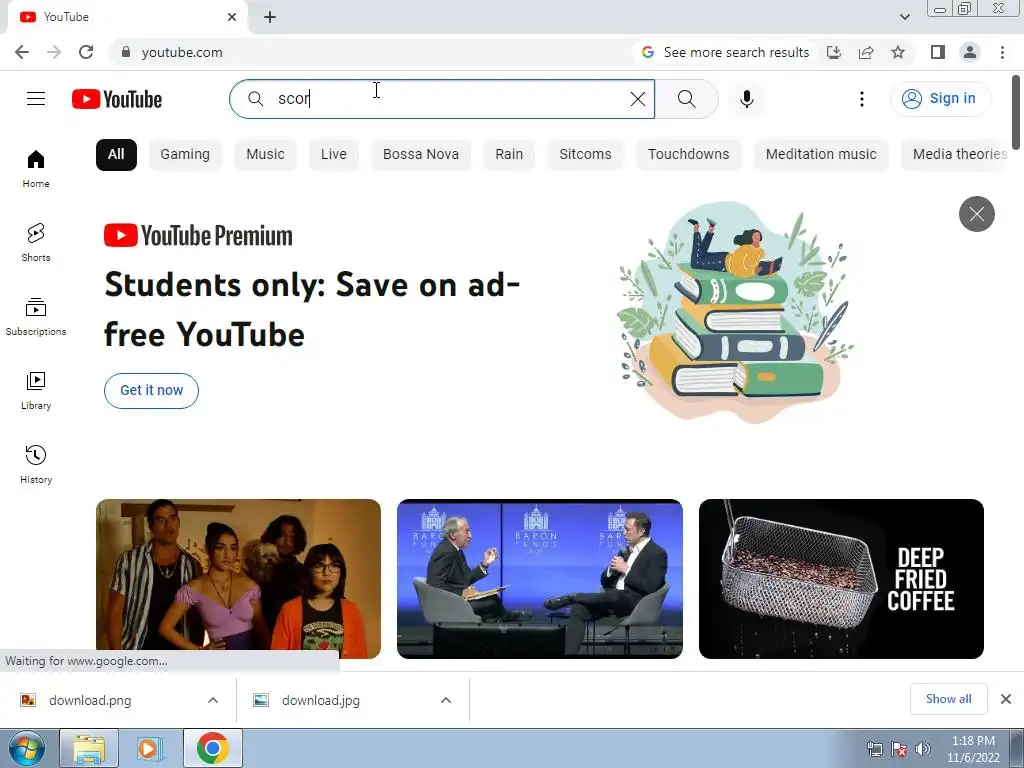View site info via the lock icon
1024x768 pixels.
tap(126, 52)
